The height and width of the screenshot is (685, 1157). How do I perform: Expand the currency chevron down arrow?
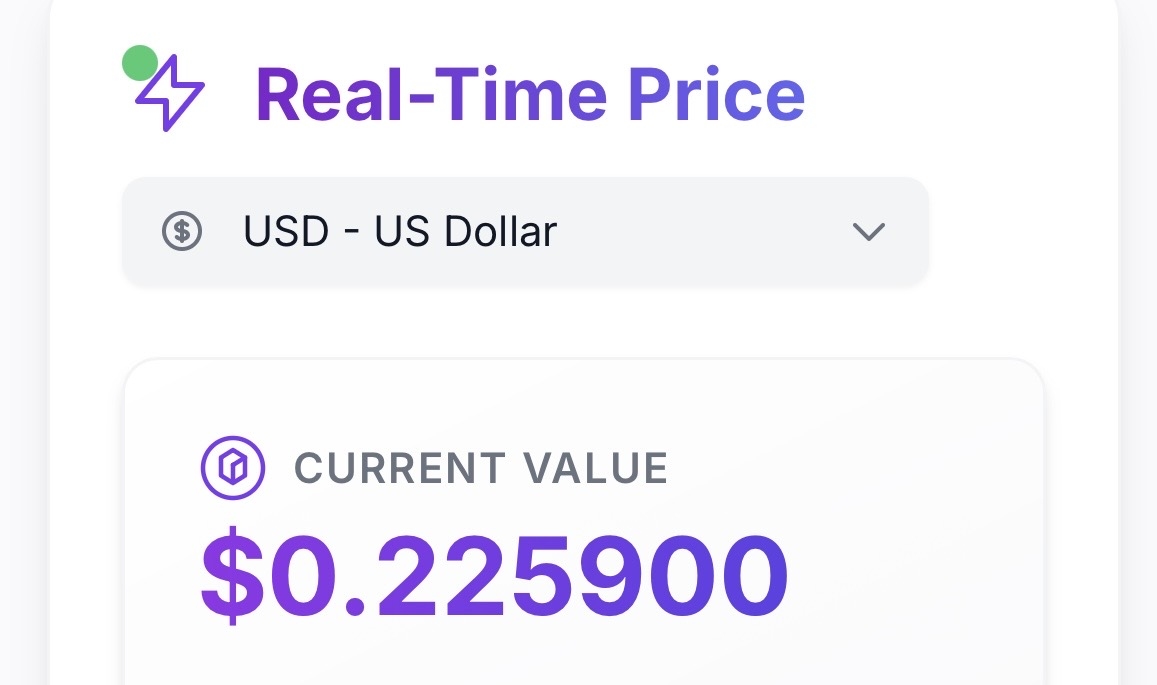[x=868, y=232]
